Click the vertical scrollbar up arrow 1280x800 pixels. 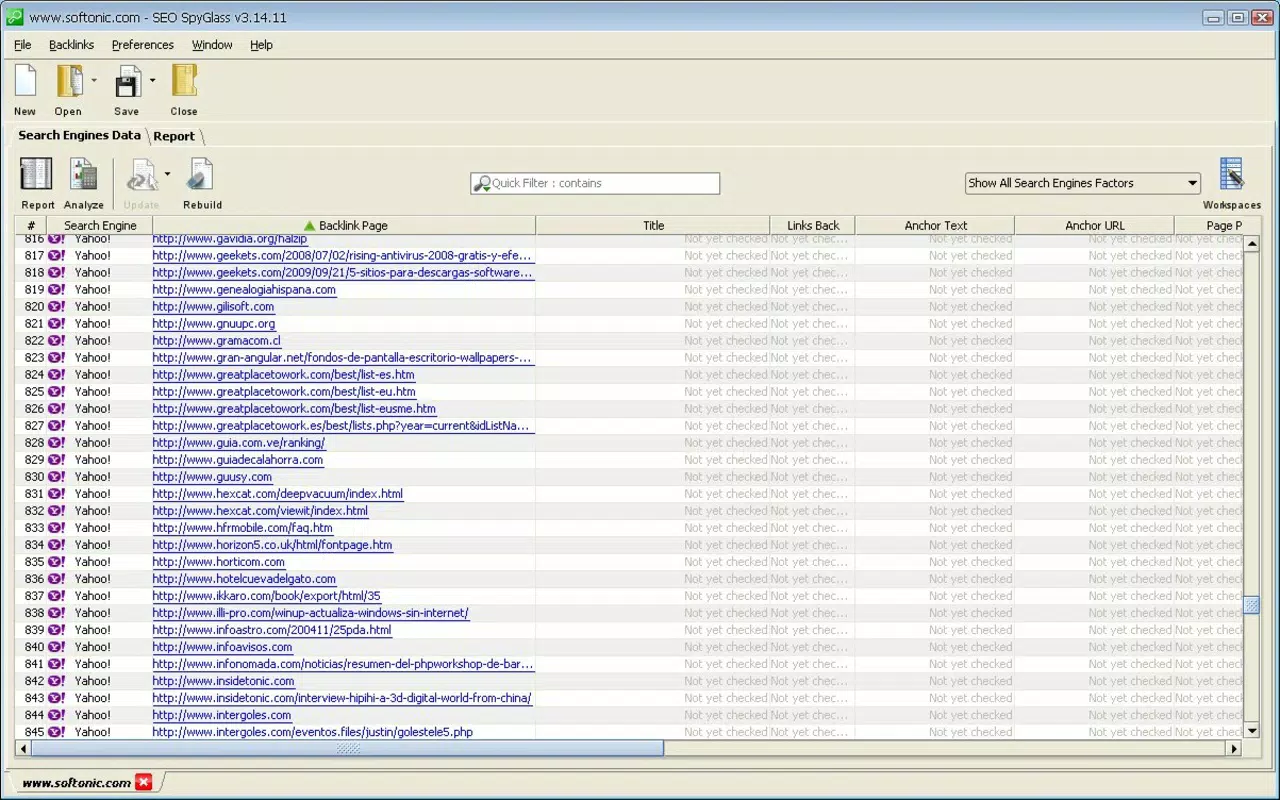(x=1251, y=244)
